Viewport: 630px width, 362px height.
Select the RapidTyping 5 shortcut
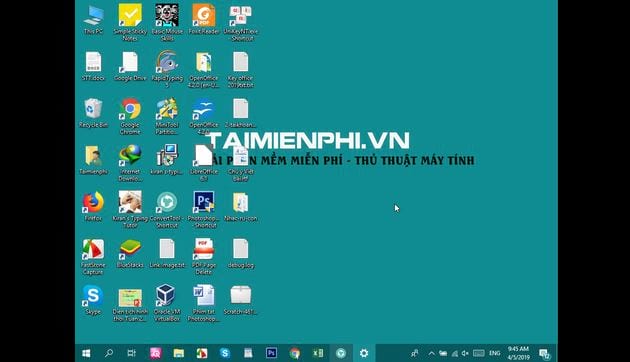tap(167, 69)
